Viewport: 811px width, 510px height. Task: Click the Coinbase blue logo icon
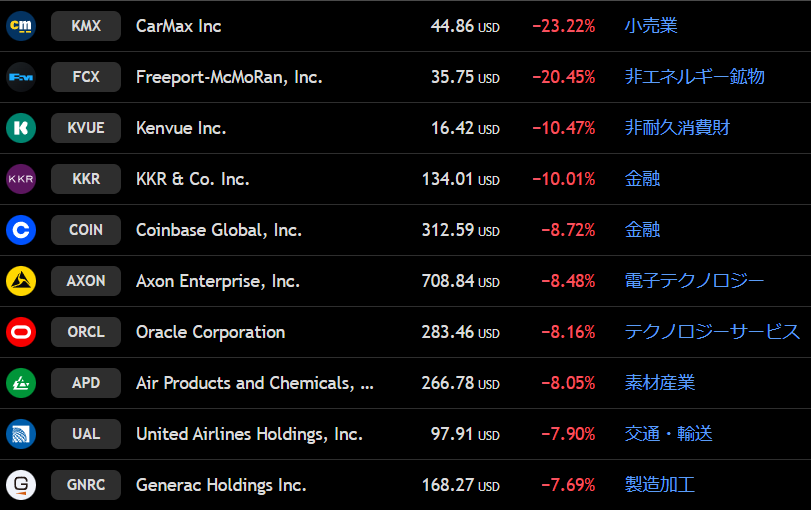(x=21, y=230)
